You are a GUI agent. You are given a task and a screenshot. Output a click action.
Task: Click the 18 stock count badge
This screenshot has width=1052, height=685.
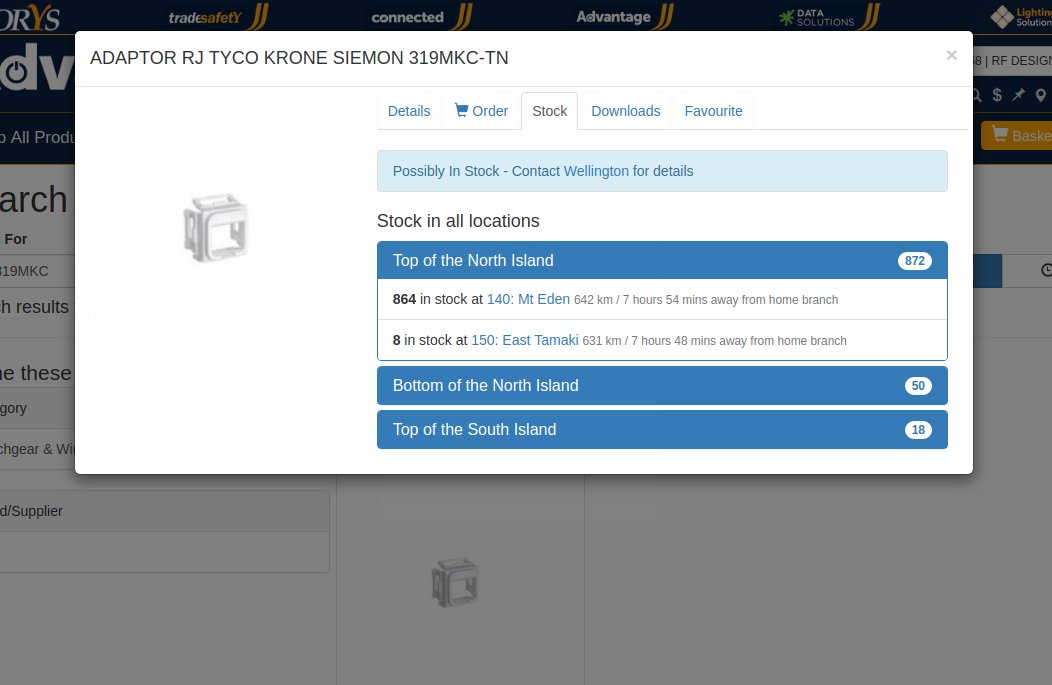click(918, 429)
